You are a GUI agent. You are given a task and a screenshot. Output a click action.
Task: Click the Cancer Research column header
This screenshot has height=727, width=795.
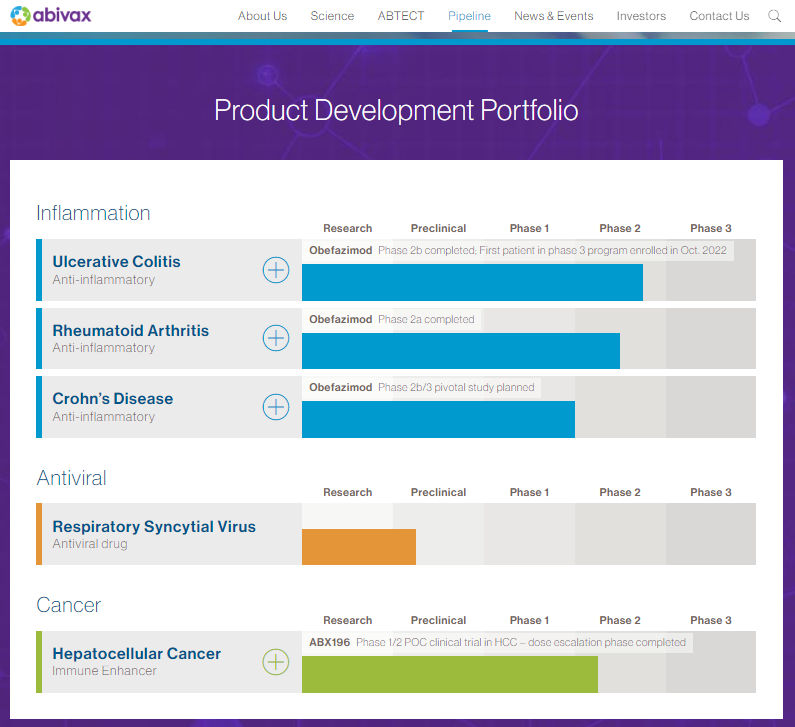click(348, 620)
